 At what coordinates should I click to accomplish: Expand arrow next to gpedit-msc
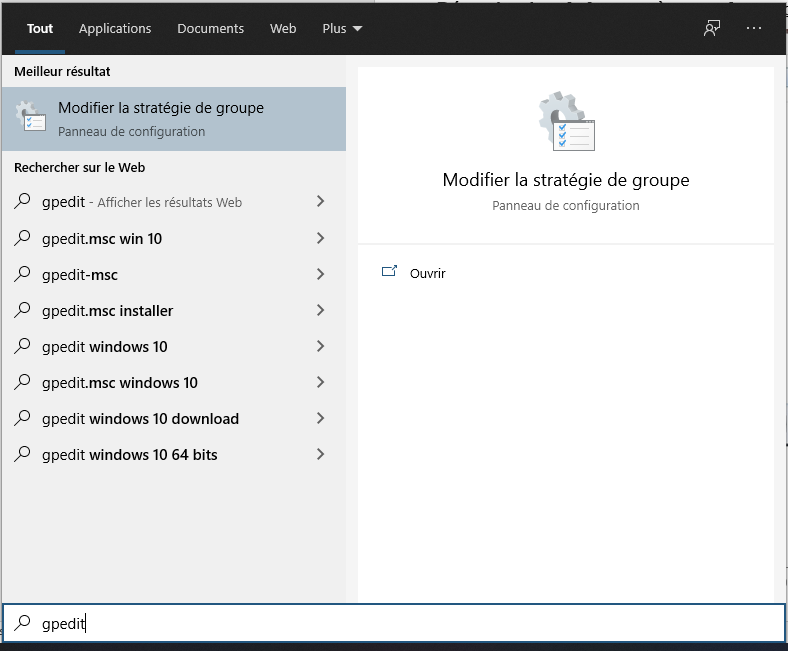click(321, 274)
